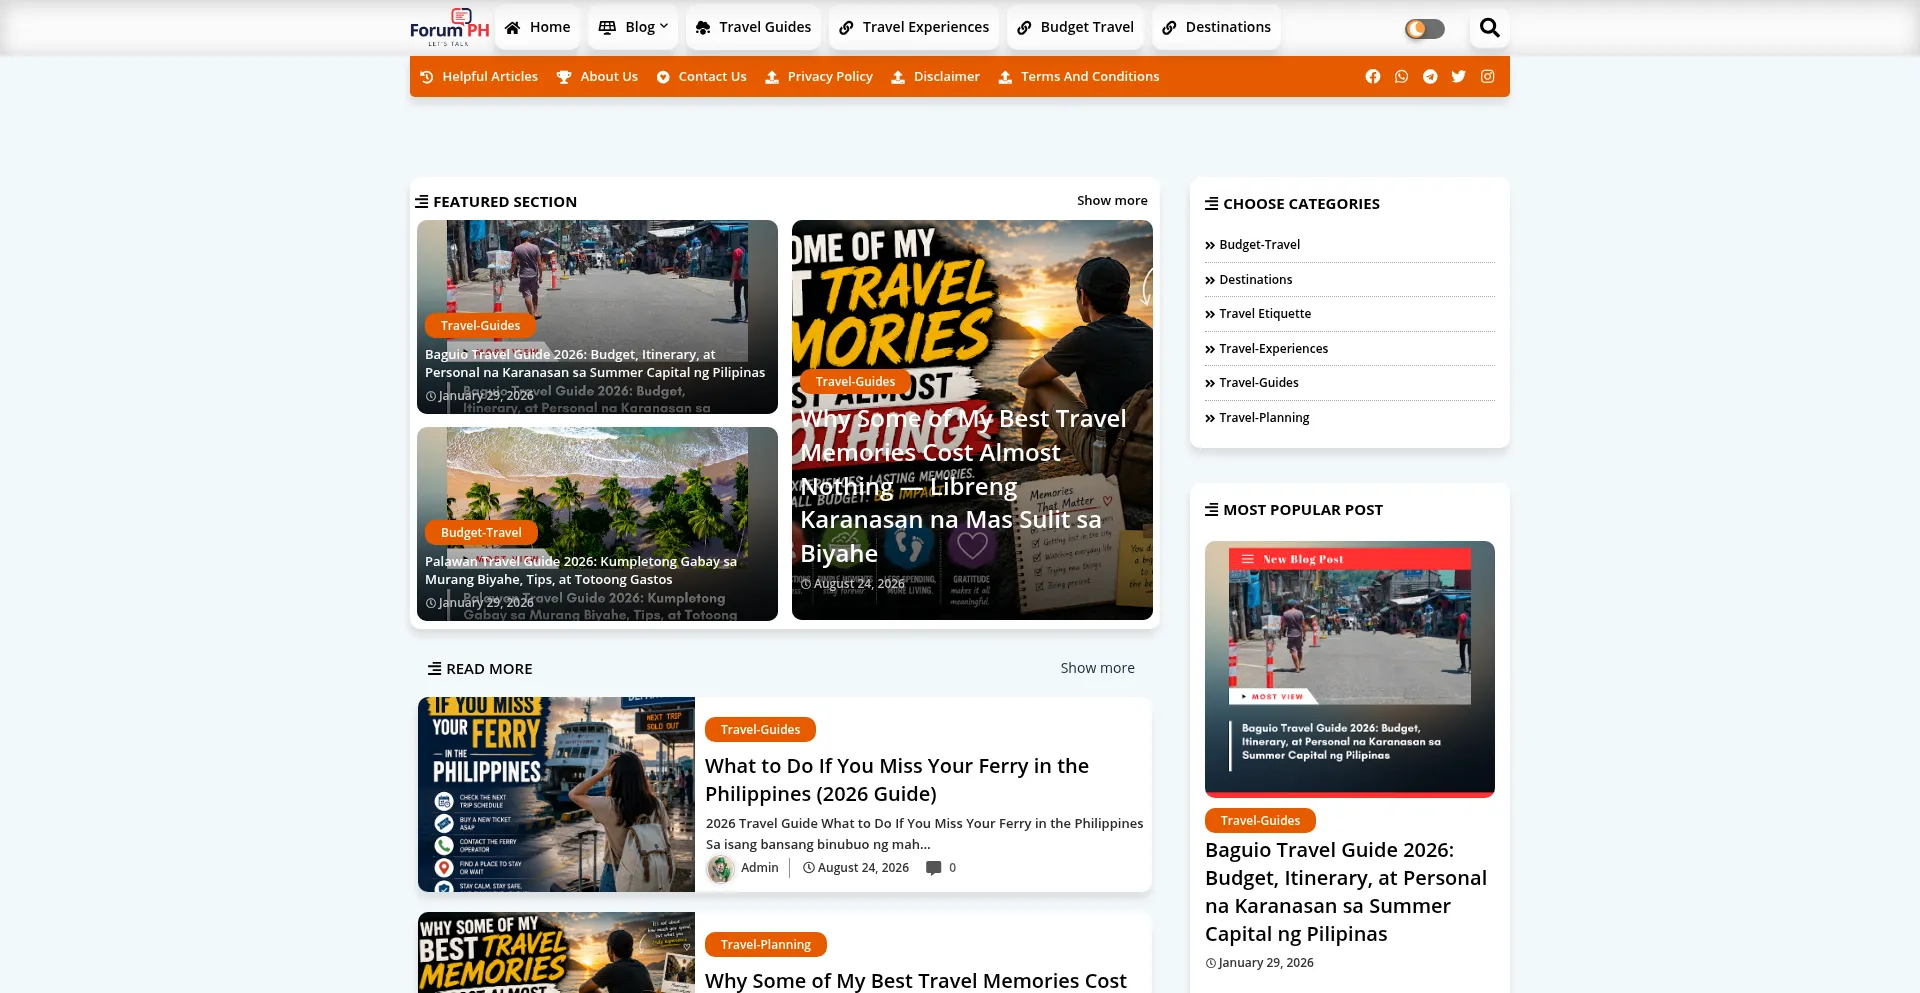Go to the Home menu item

point(538,28)
